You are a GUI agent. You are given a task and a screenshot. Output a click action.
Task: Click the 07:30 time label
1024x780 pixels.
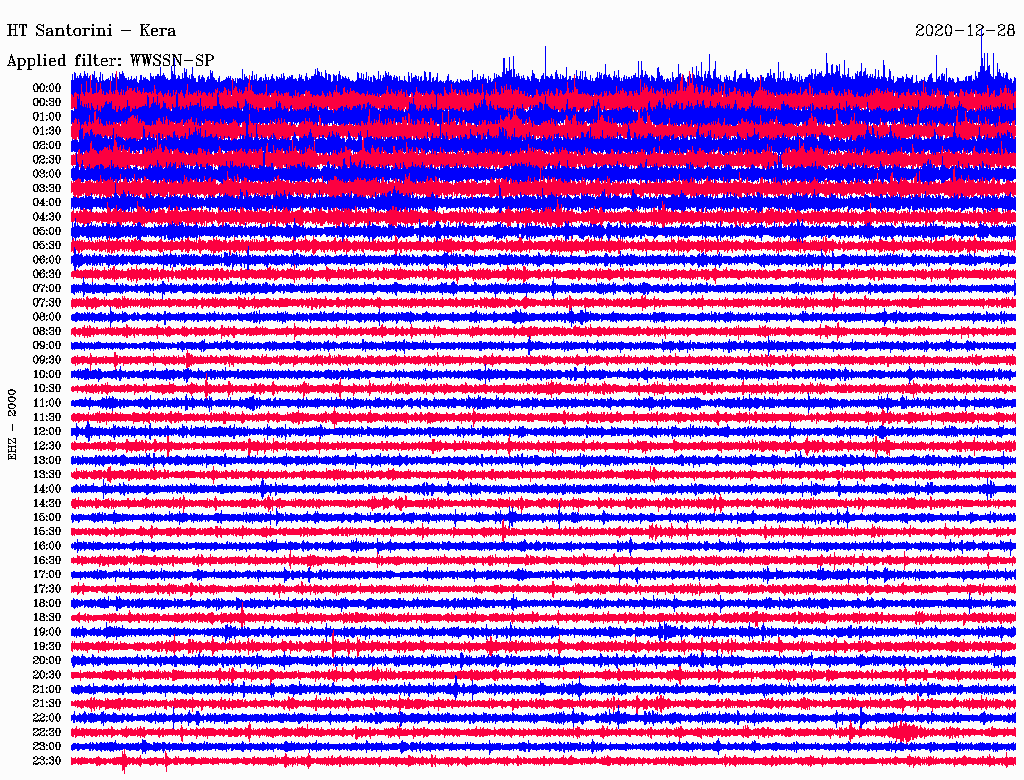47,303
